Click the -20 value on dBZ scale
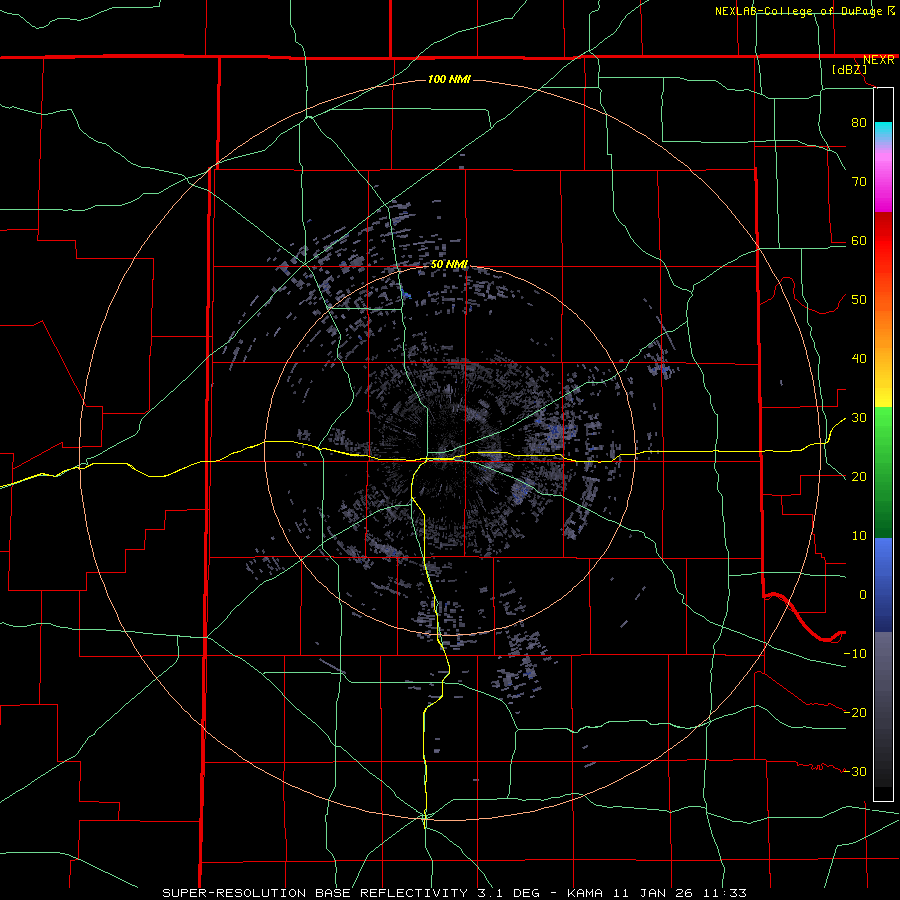 pyautogui.click(x=855, y=712)
